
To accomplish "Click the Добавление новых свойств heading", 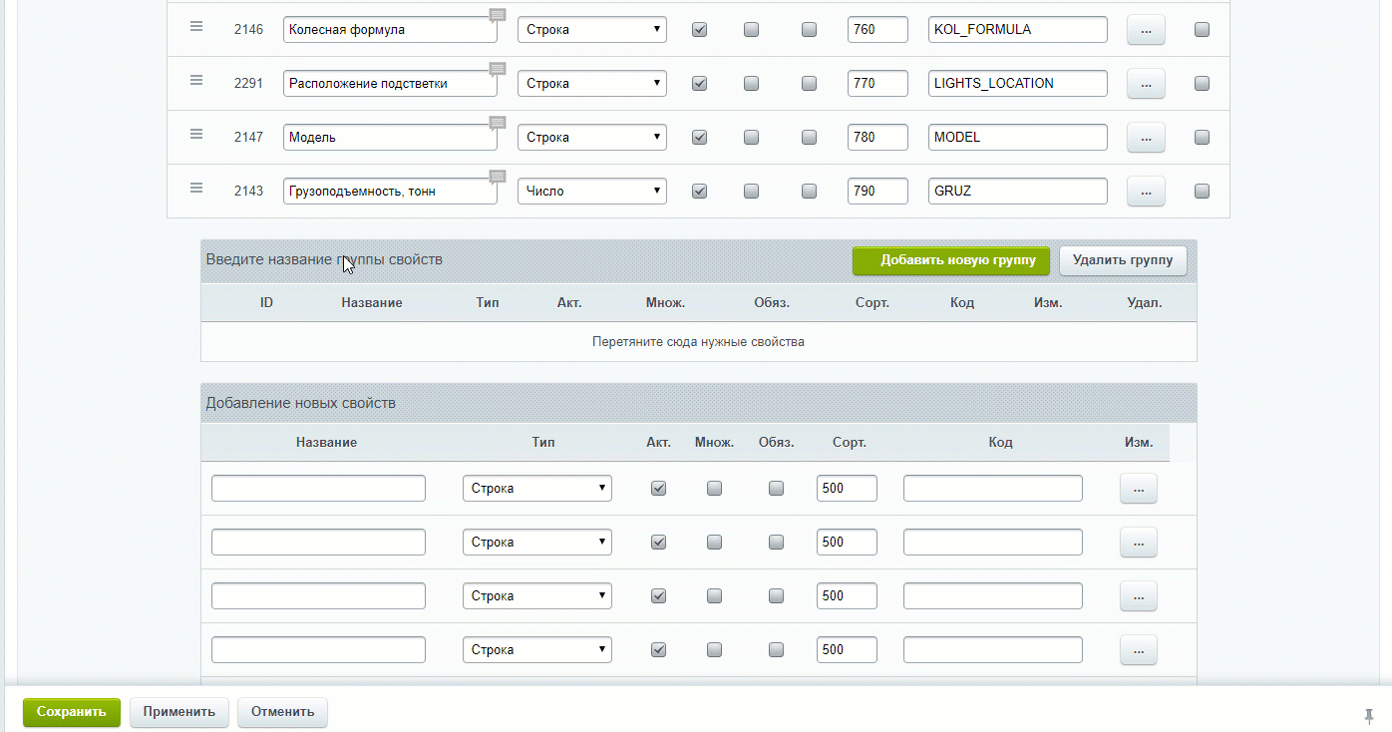I will 301,404.
